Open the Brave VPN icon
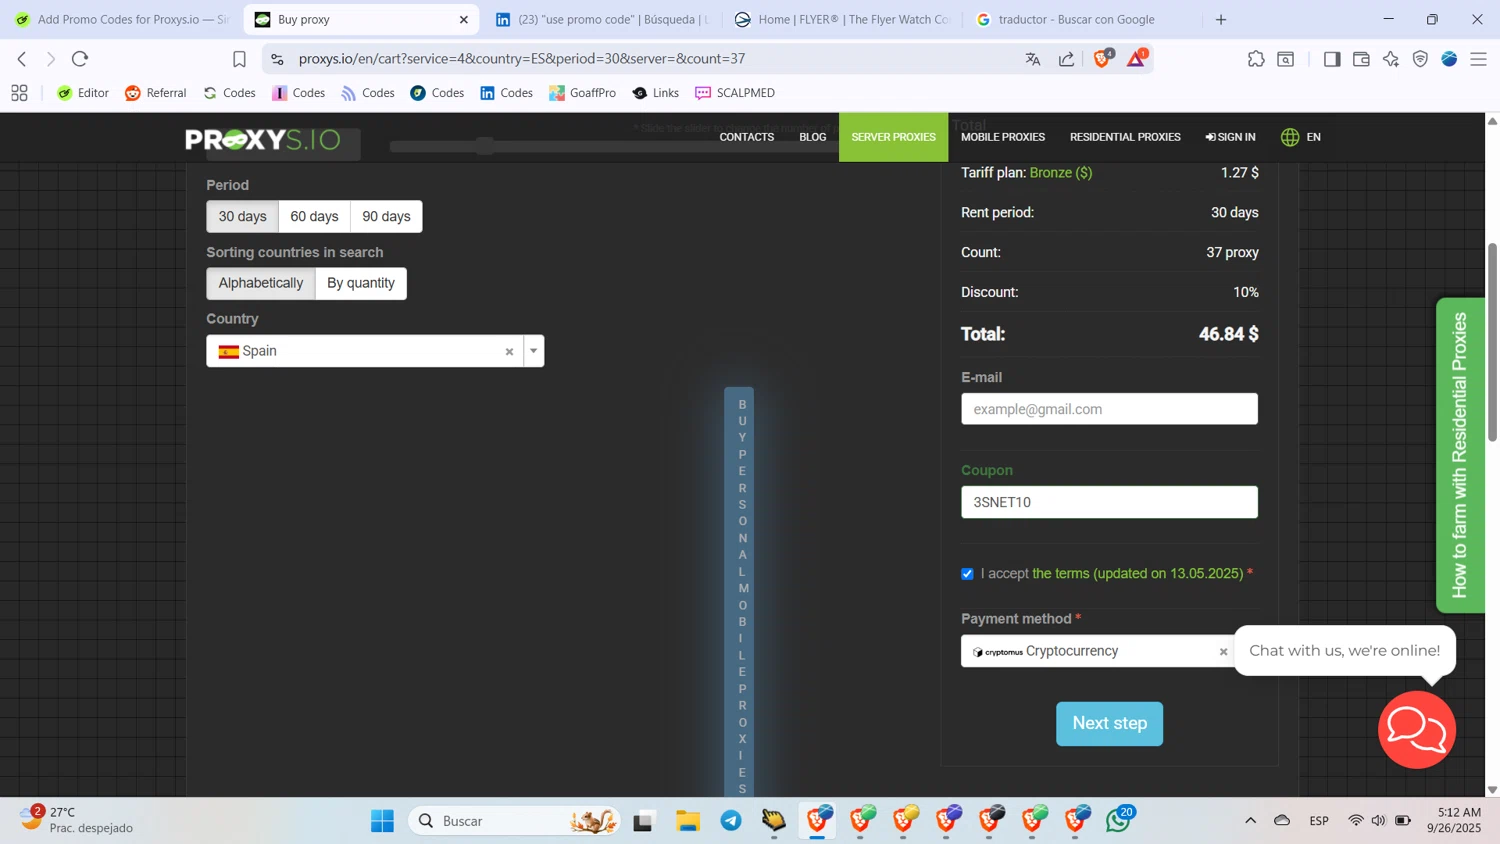Image resolution: width=1500 pixels, height=844 pixels. click(1420, 59)
